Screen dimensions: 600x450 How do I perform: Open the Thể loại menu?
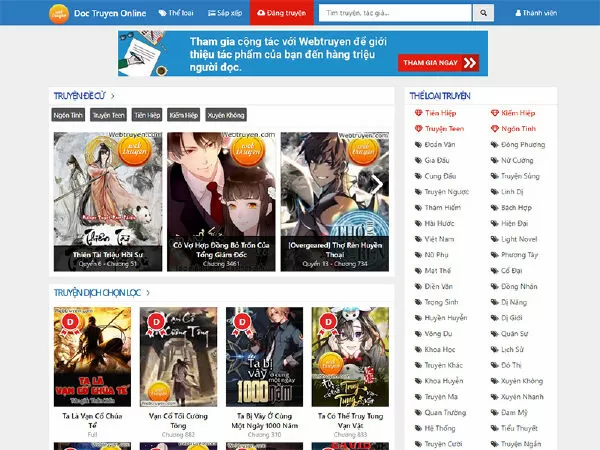pos(176,13)
